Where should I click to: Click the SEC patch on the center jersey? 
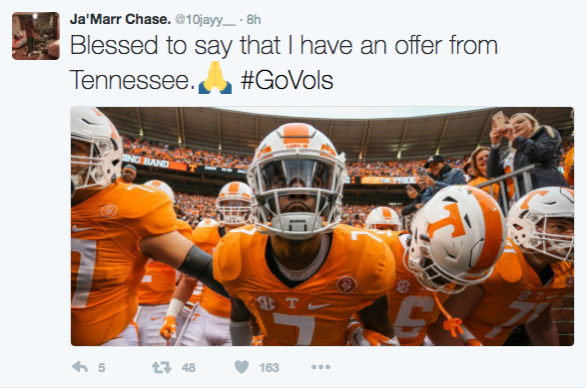[265, 303]
